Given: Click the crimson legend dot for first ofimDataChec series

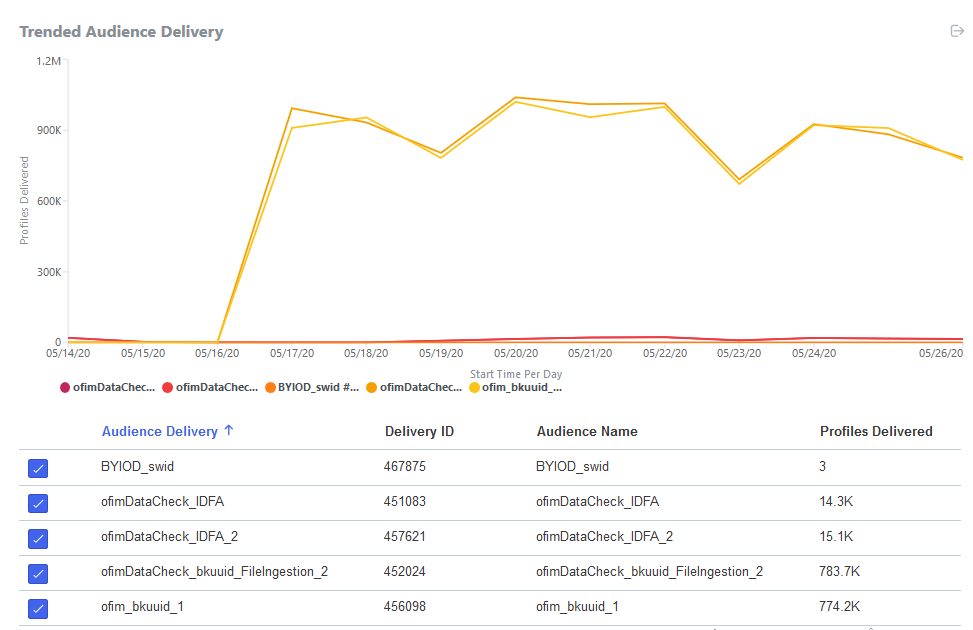Looking at the screenshot, I should (x=65, y=387).
